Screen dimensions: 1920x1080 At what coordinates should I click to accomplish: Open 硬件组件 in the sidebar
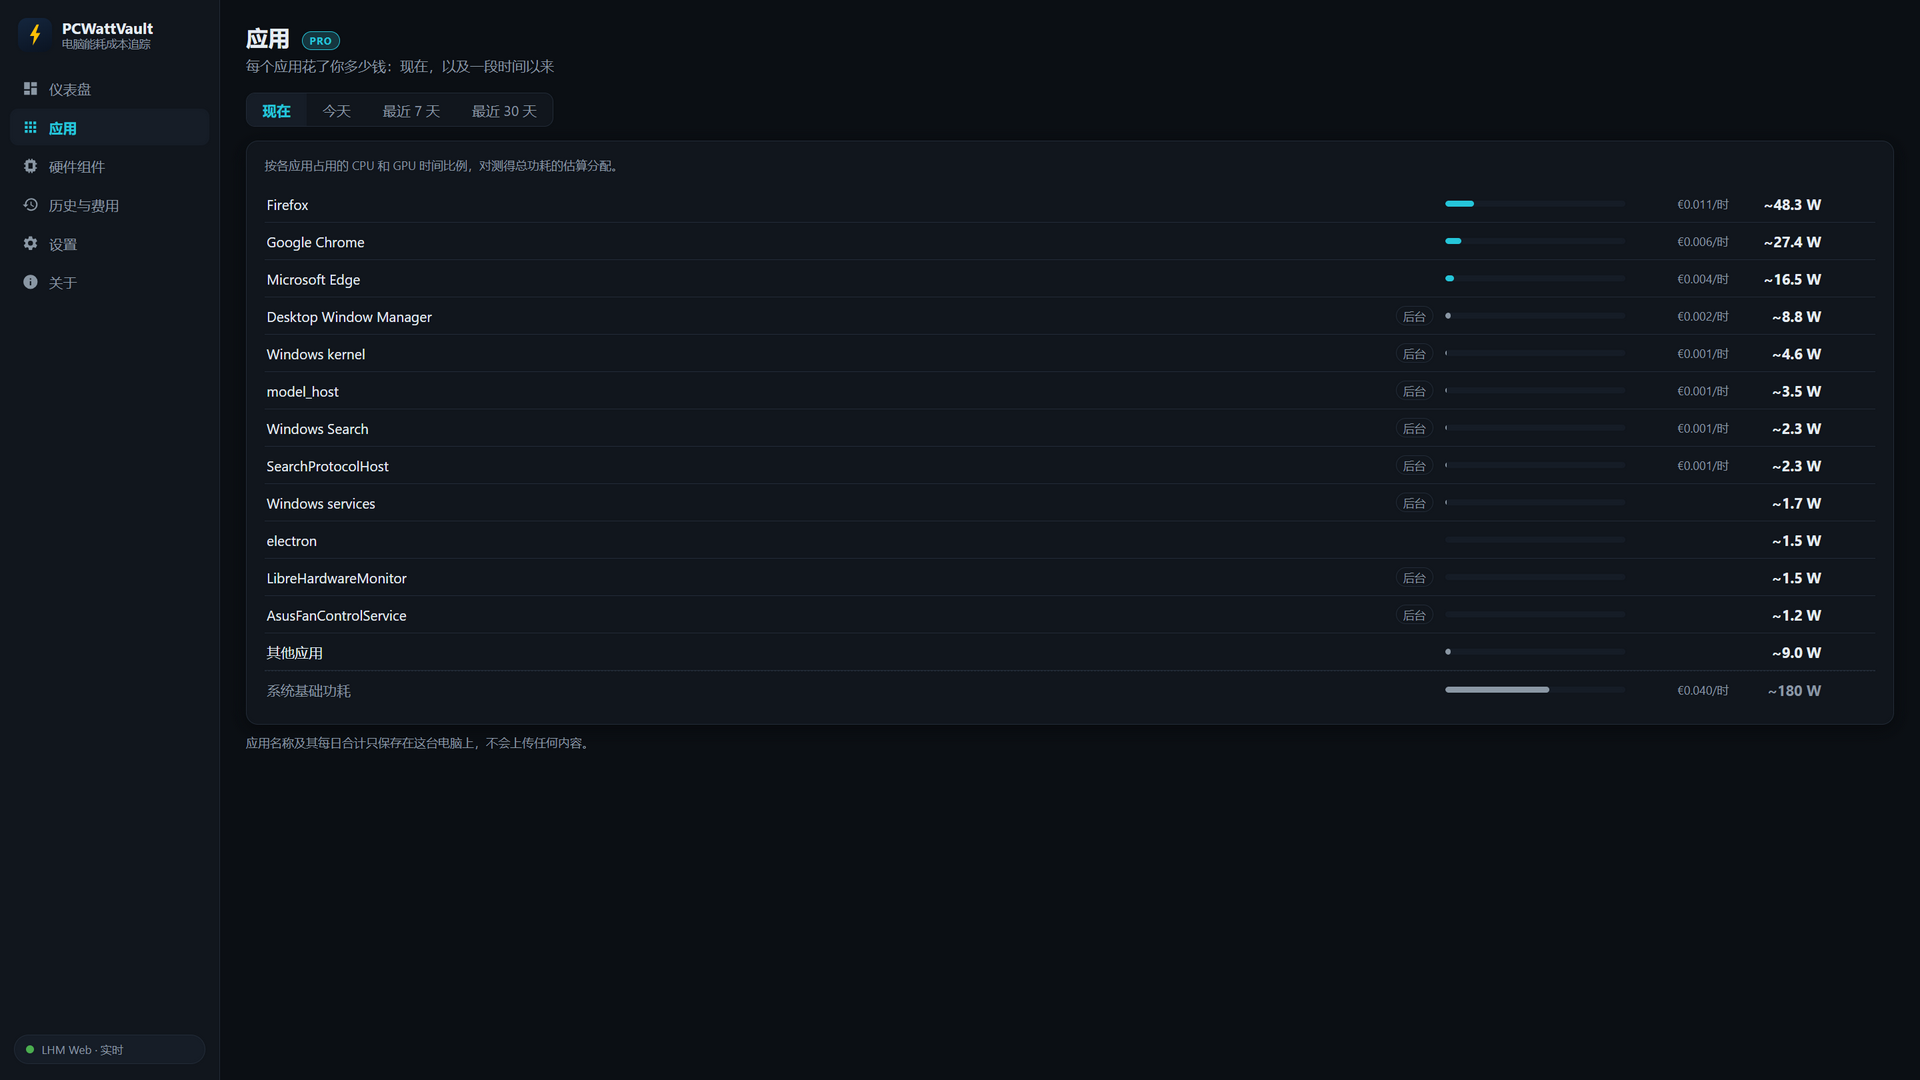[109, 166]
